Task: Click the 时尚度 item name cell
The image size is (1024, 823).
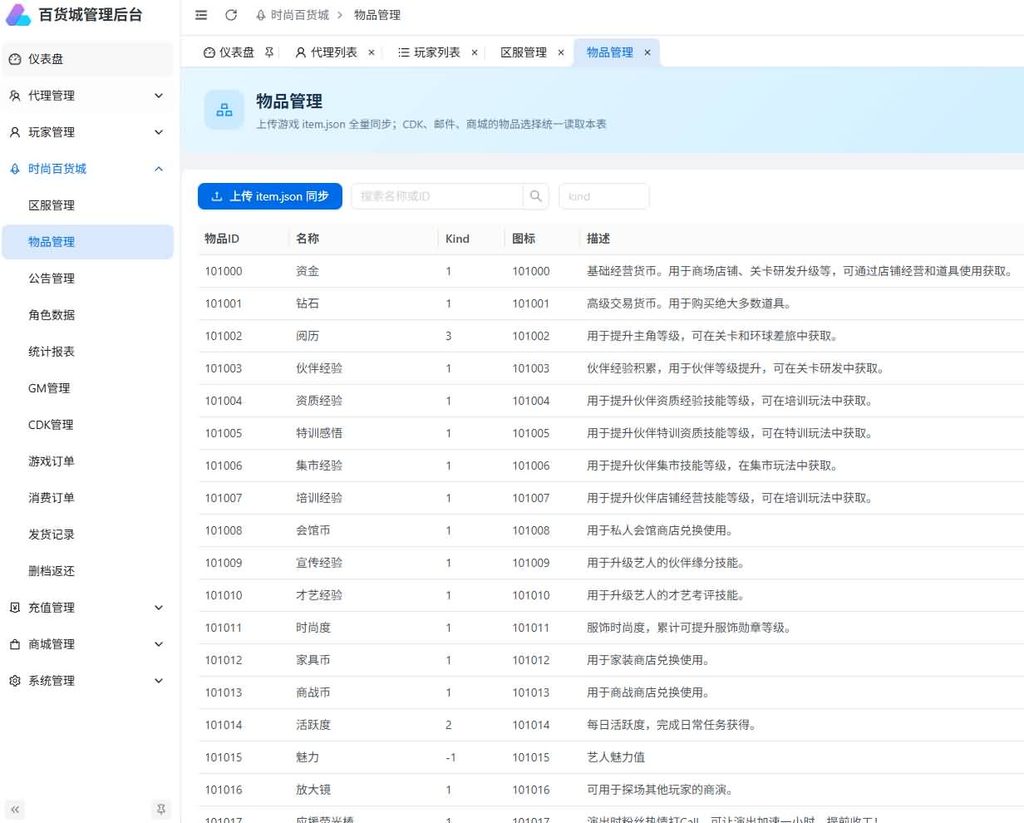Action: click(313, 628)
